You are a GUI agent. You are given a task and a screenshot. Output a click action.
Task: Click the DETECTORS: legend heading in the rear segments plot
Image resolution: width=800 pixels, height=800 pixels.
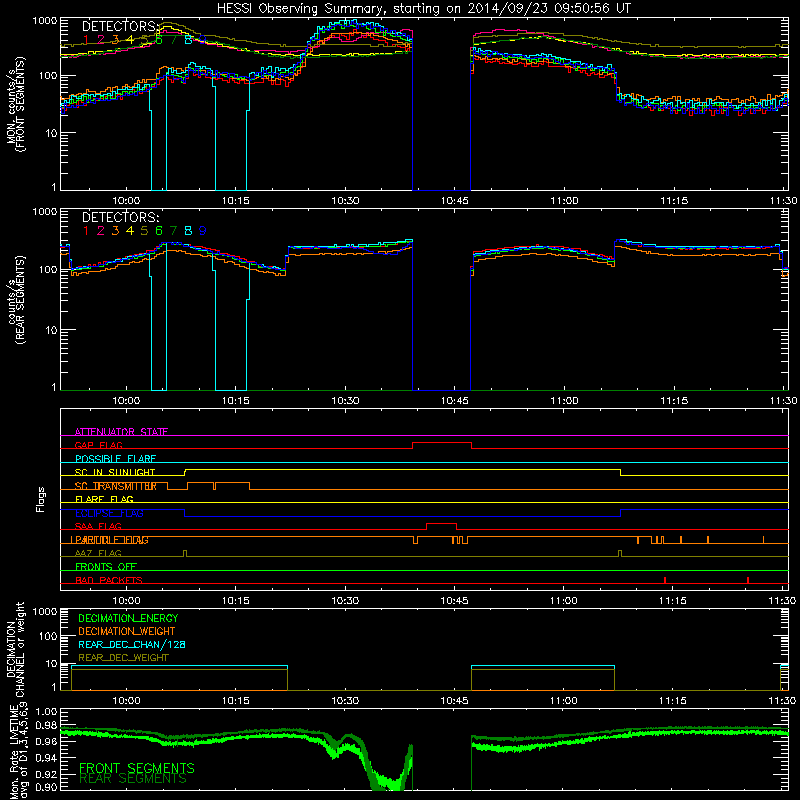pos(121,217)
